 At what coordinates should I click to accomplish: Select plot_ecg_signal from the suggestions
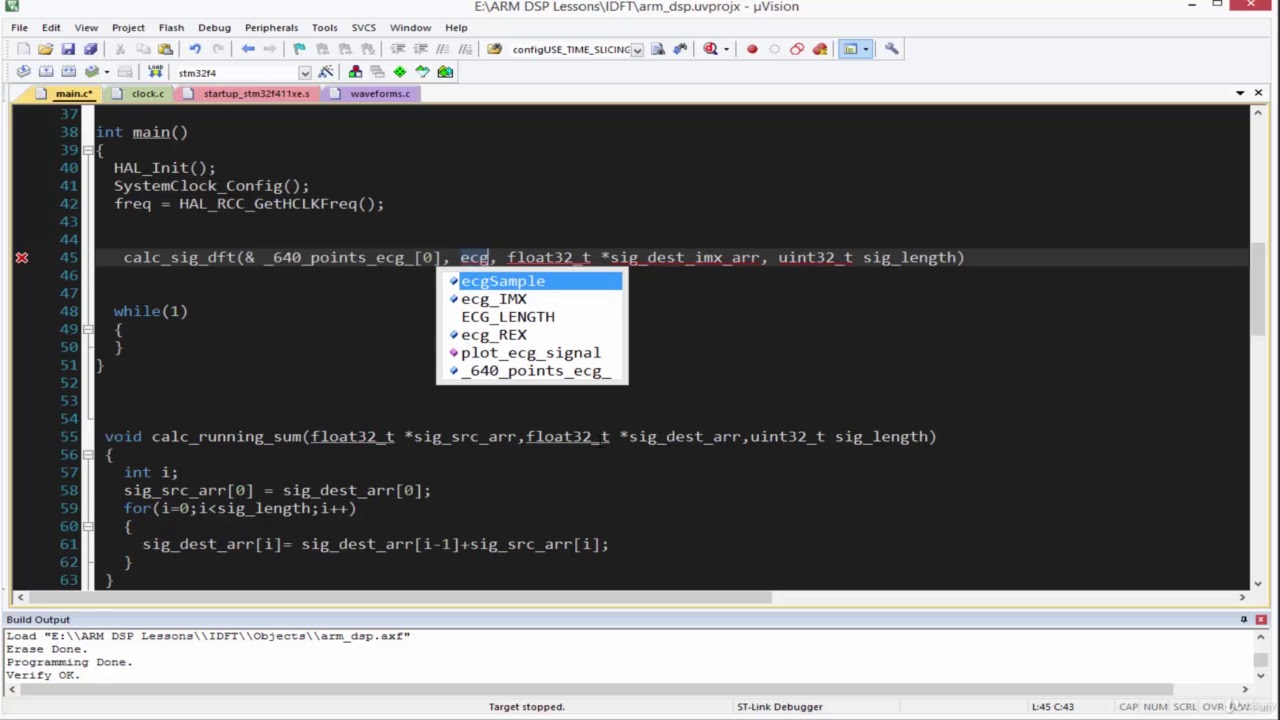click(x=533, y=353)
